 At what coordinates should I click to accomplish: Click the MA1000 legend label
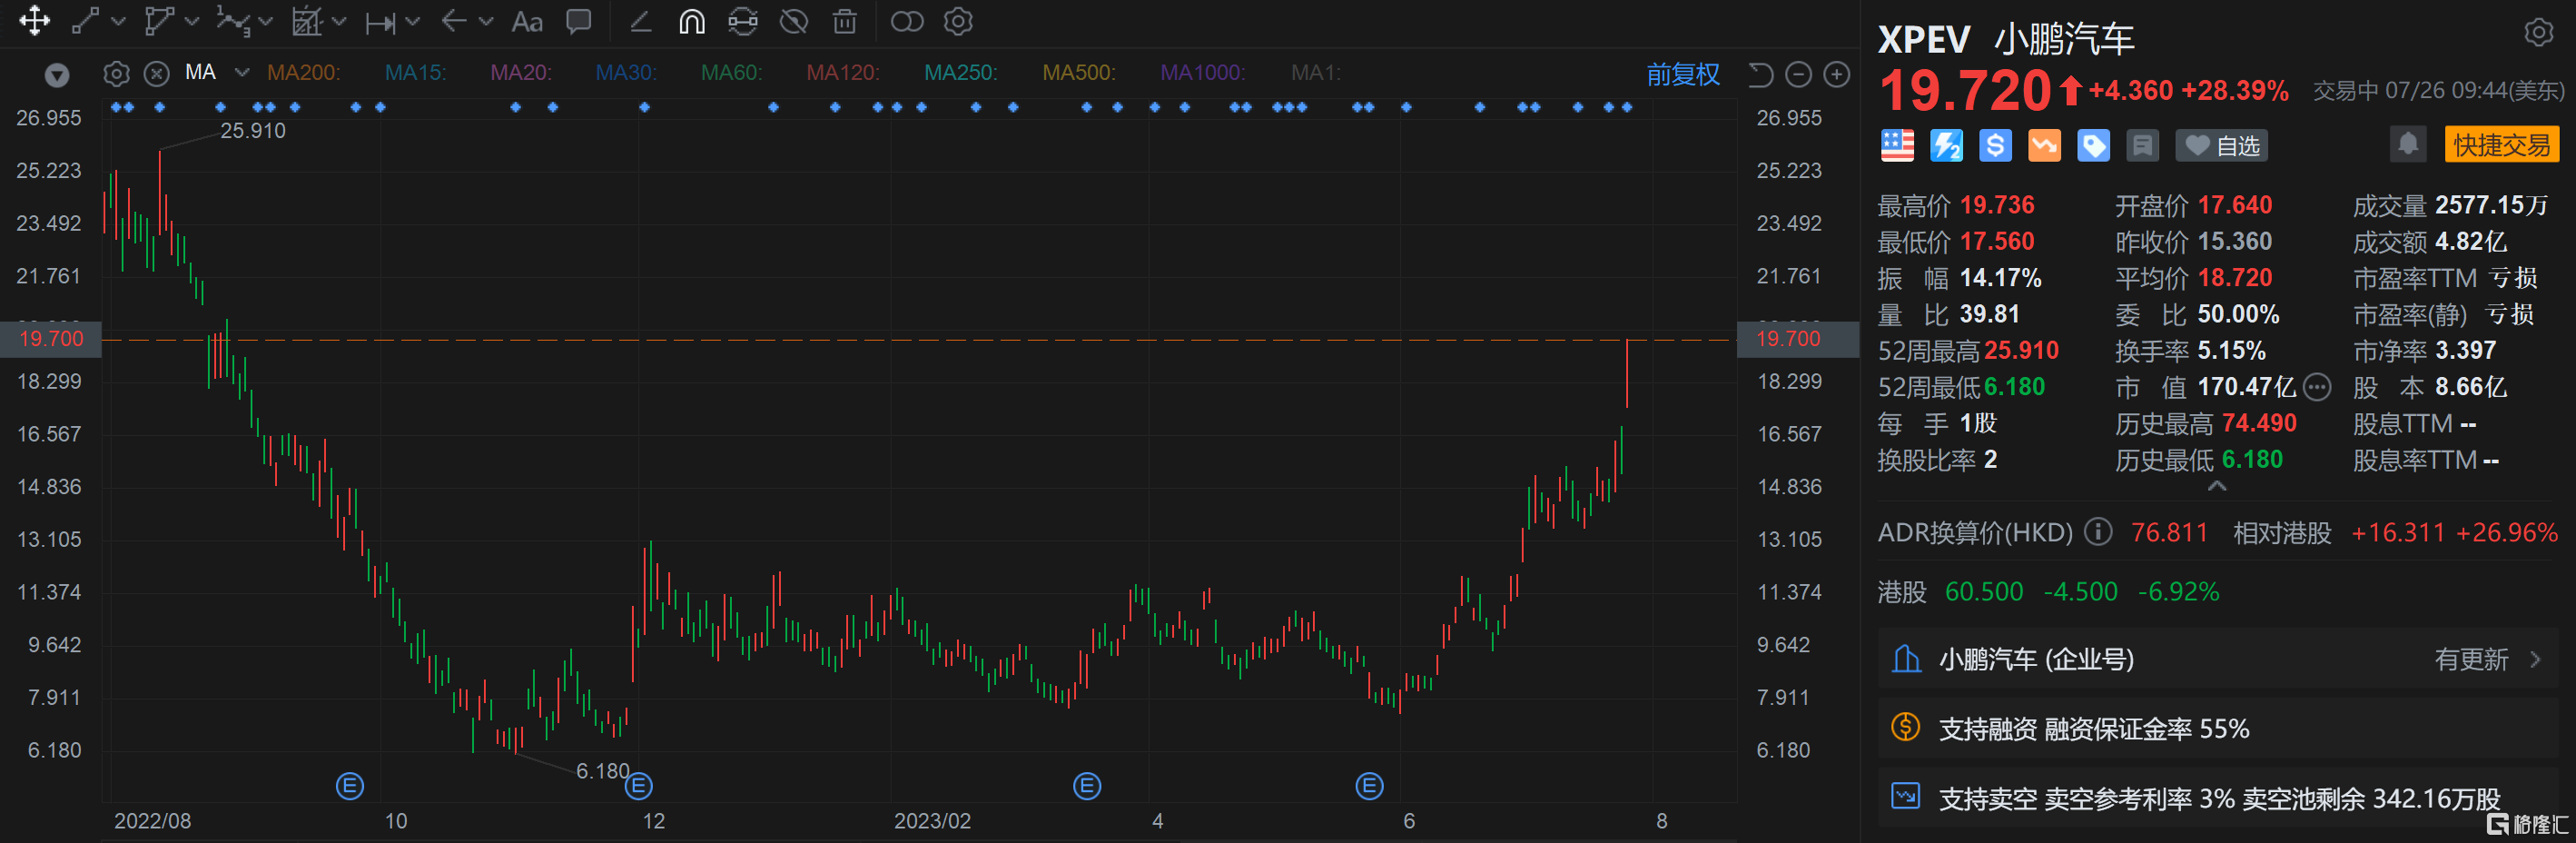1202,73
